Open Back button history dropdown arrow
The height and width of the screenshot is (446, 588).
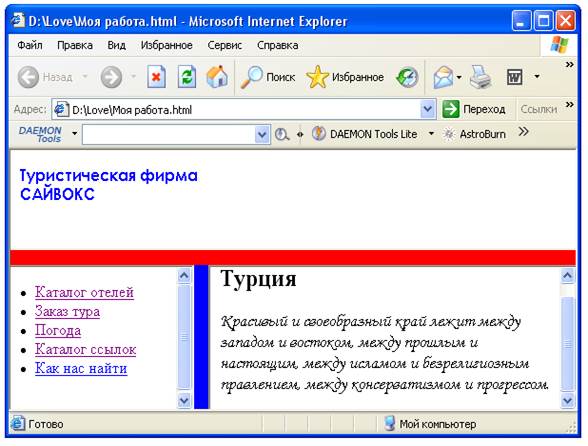(85, 77)
